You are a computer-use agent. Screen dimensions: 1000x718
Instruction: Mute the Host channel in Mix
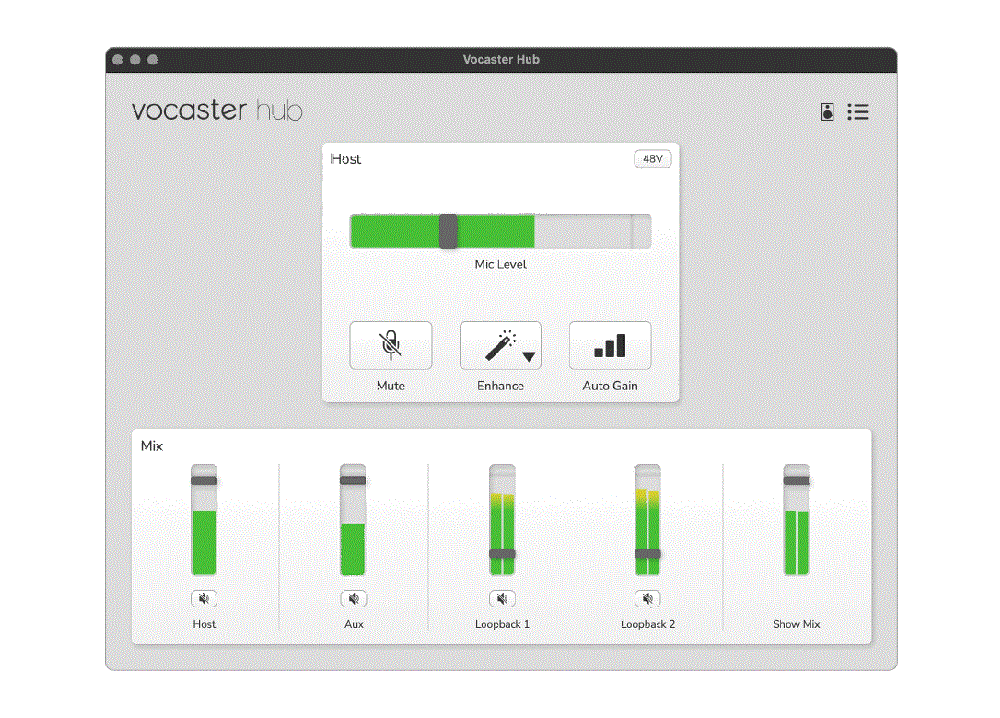tap(204, 598)
